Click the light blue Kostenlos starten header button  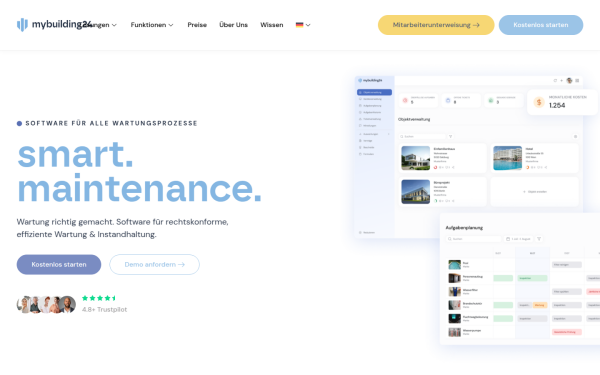click(541, 25)
